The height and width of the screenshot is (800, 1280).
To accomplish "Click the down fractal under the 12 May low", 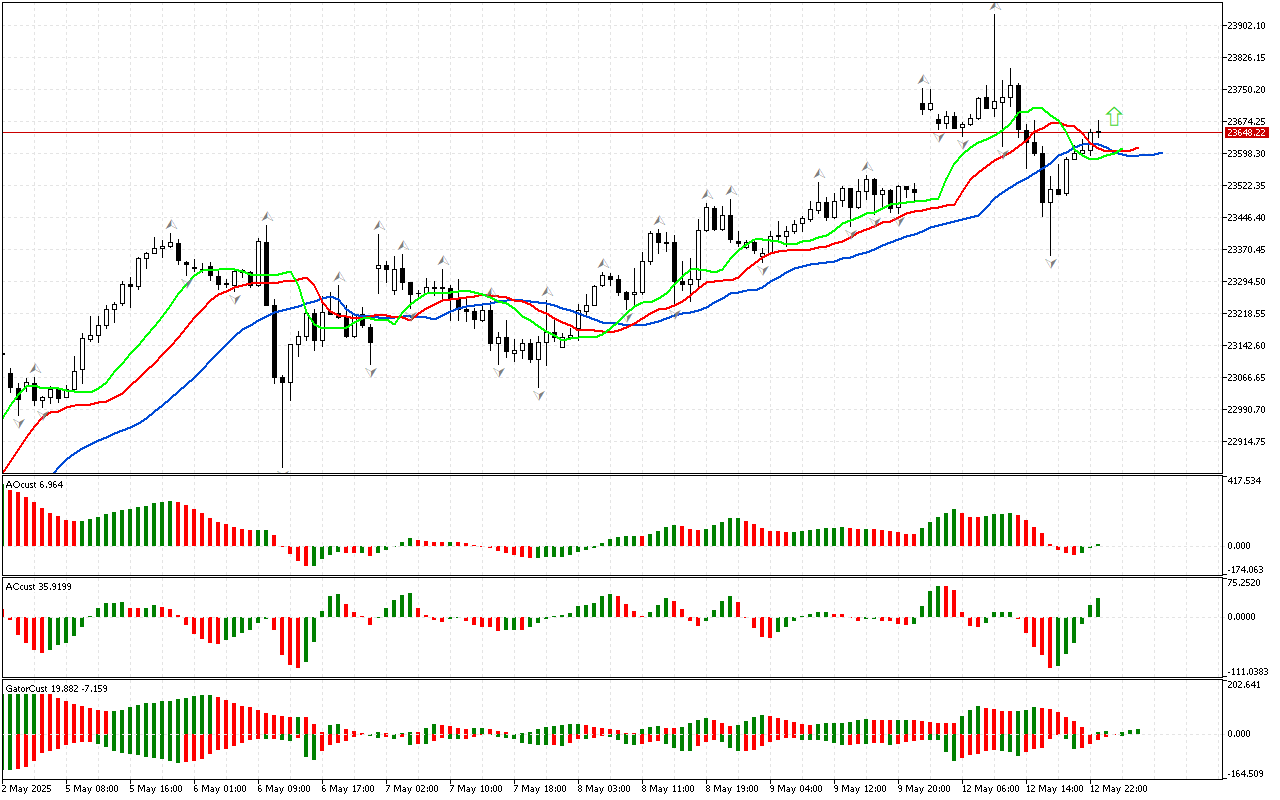I will coord(1051,263).
